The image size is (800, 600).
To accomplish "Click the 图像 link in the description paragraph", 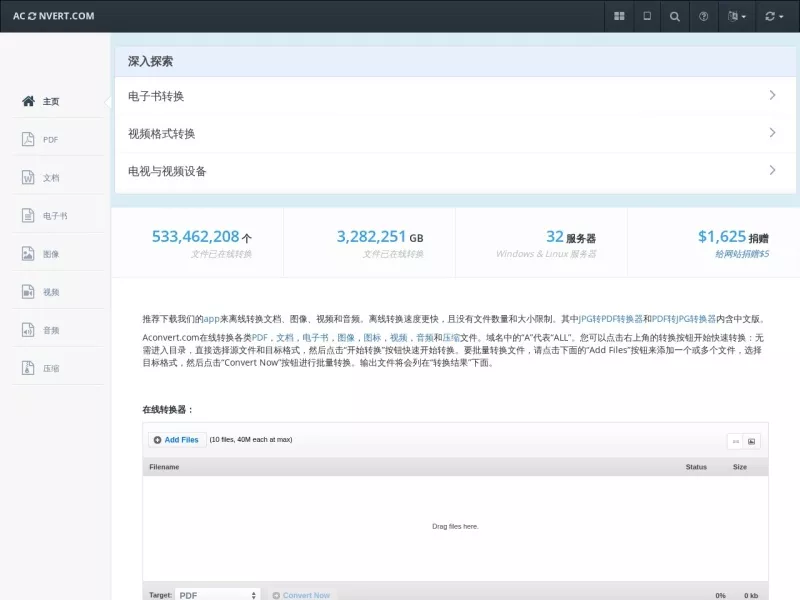I will [x=346, y=338].
